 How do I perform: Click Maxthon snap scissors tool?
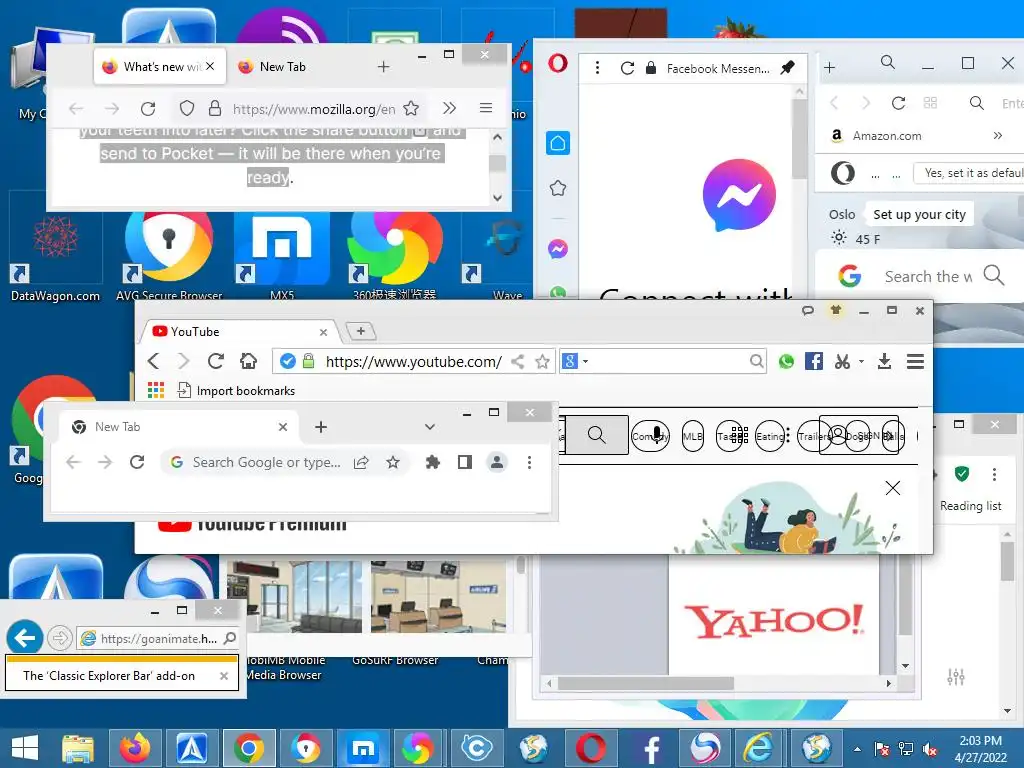[842, 361]
